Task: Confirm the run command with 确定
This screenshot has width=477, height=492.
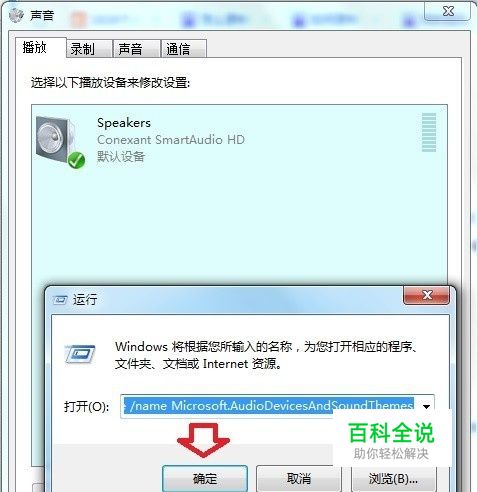Action: click(x=205, y=479)
